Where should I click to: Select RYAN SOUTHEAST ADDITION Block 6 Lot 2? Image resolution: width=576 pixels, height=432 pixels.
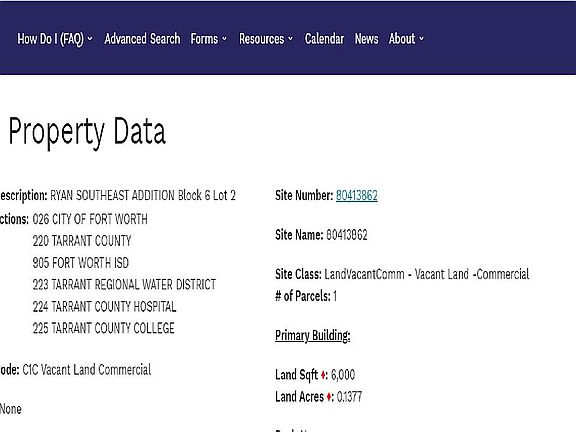point(143,195)
